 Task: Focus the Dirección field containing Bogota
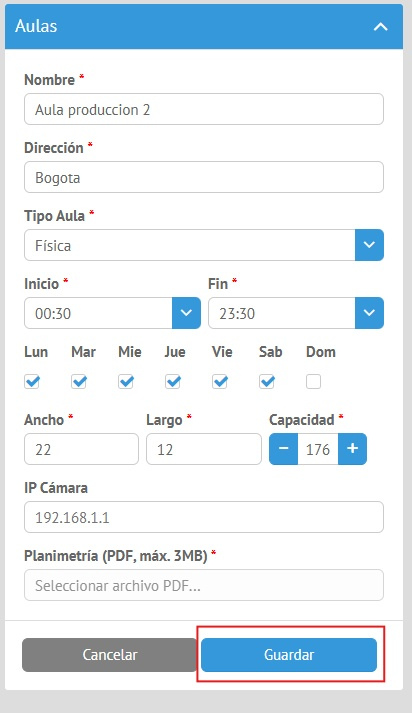click(x=204, y=177)
